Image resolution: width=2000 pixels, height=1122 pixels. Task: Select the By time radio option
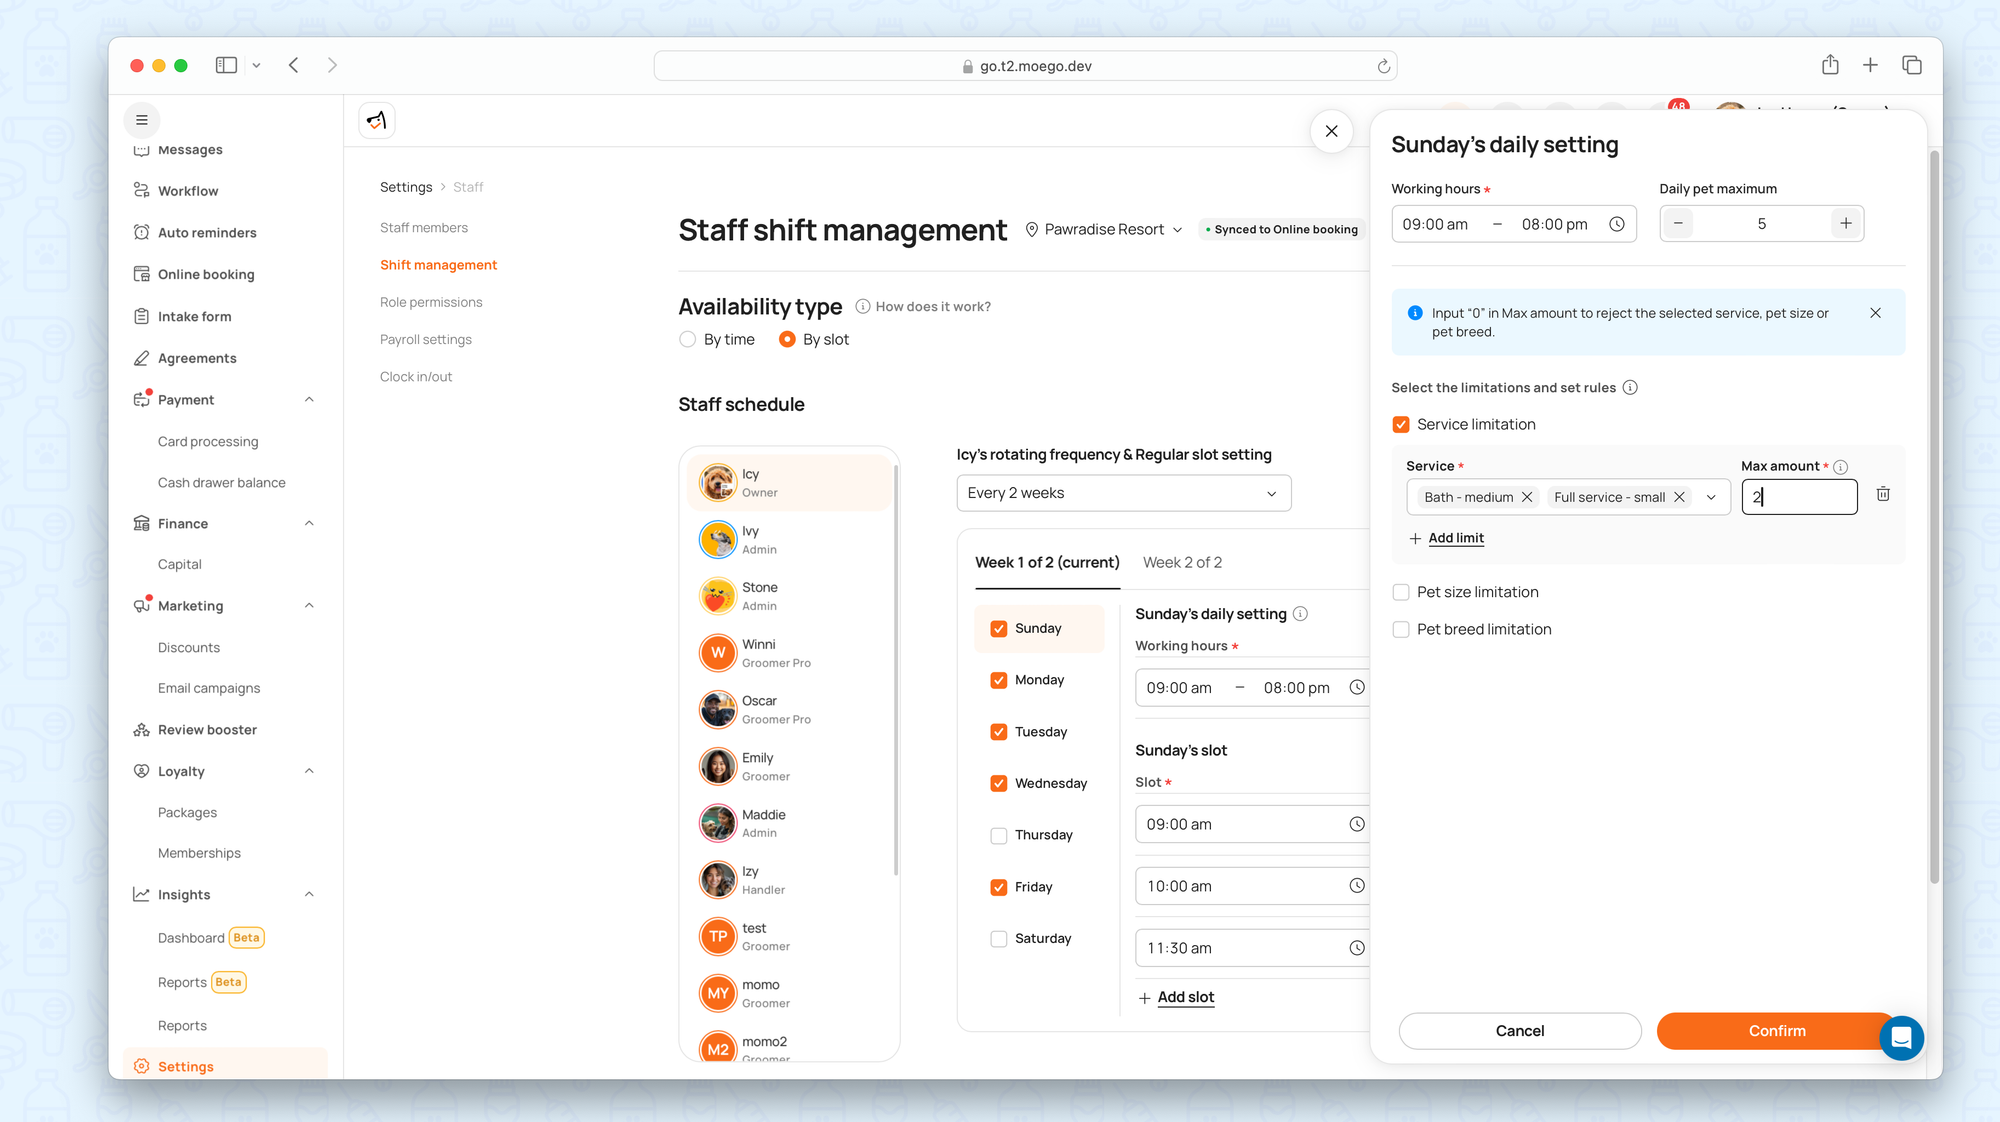click(x=688, y=340)
